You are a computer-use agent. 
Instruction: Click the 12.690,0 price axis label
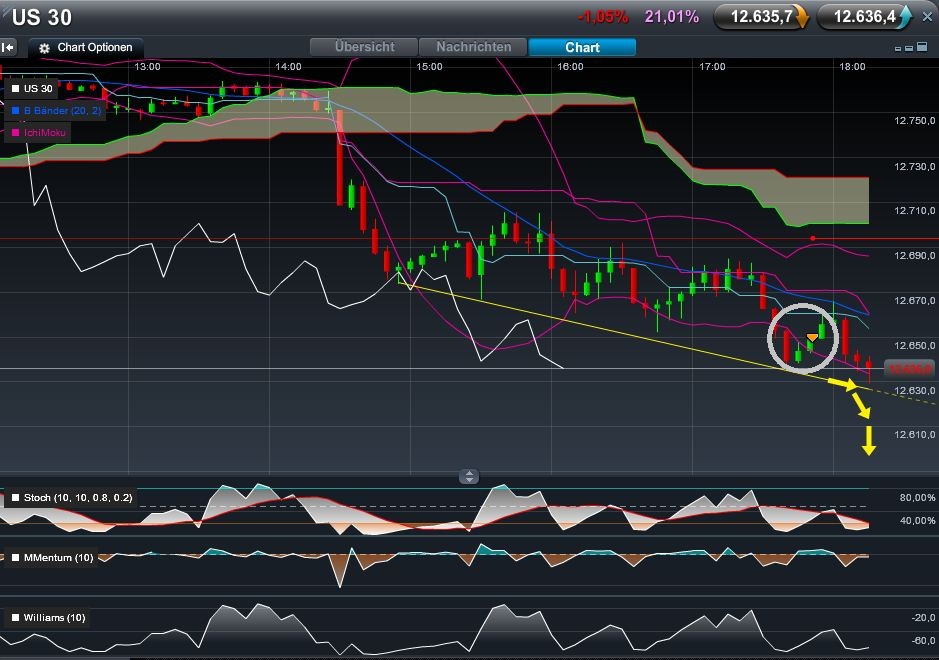pyautogui.click(x=914, y=256)
